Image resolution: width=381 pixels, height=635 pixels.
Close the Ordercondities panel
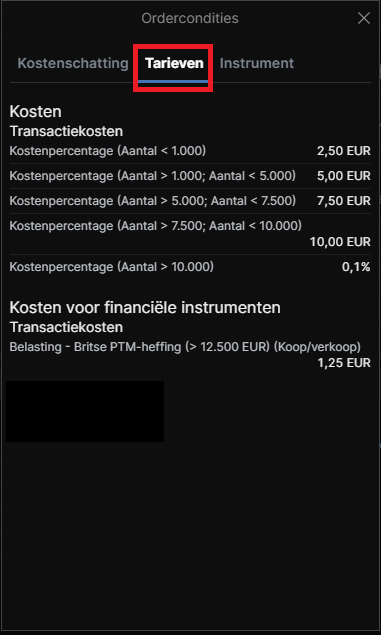click(x=364, y=18)
